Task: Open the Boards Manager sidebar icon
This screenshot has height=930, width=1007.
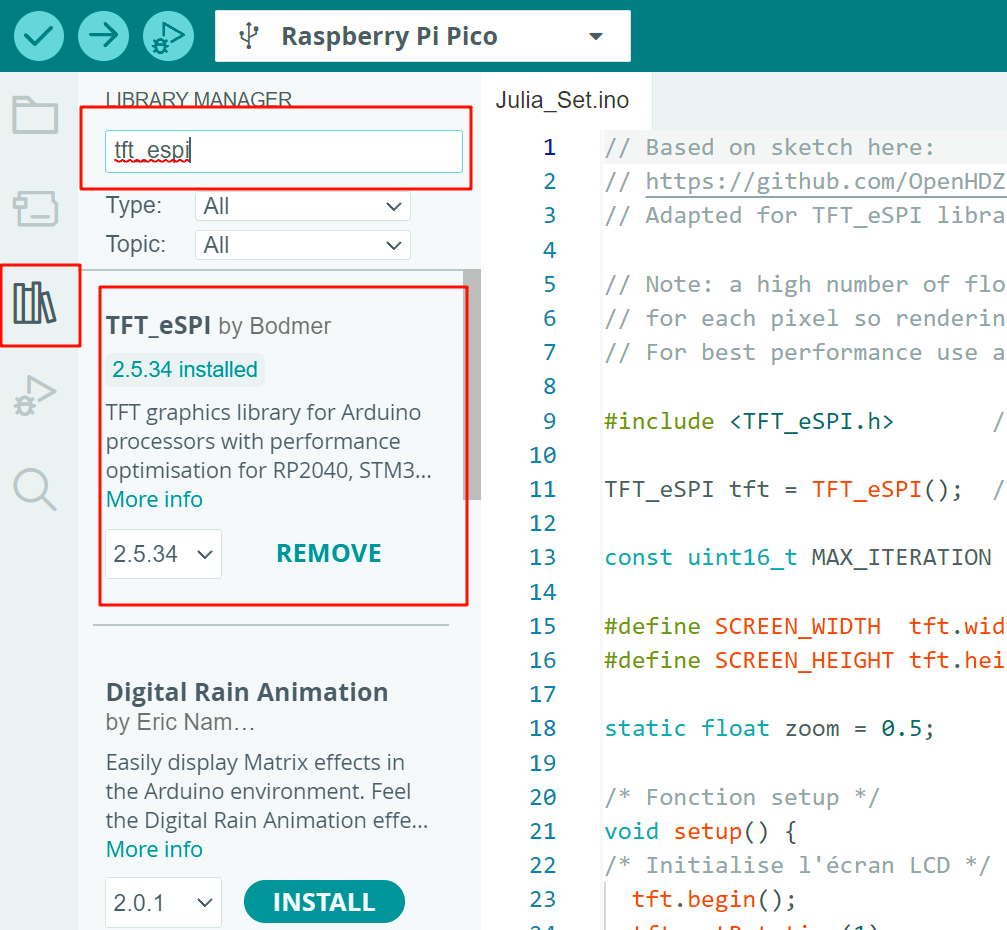Action: click(x=35, y=208)
